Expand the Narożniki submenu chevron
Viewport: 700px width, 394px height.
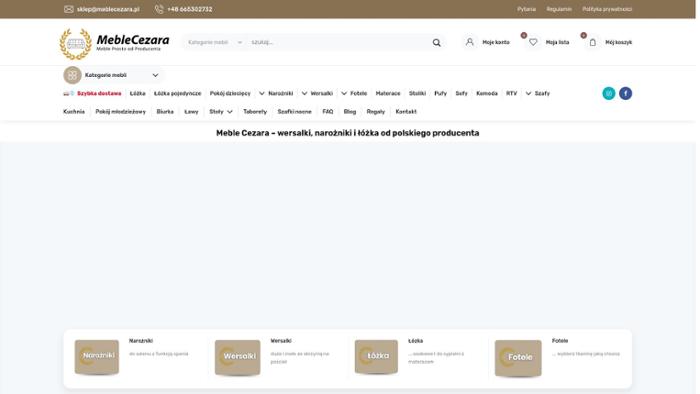click(262, 93)
